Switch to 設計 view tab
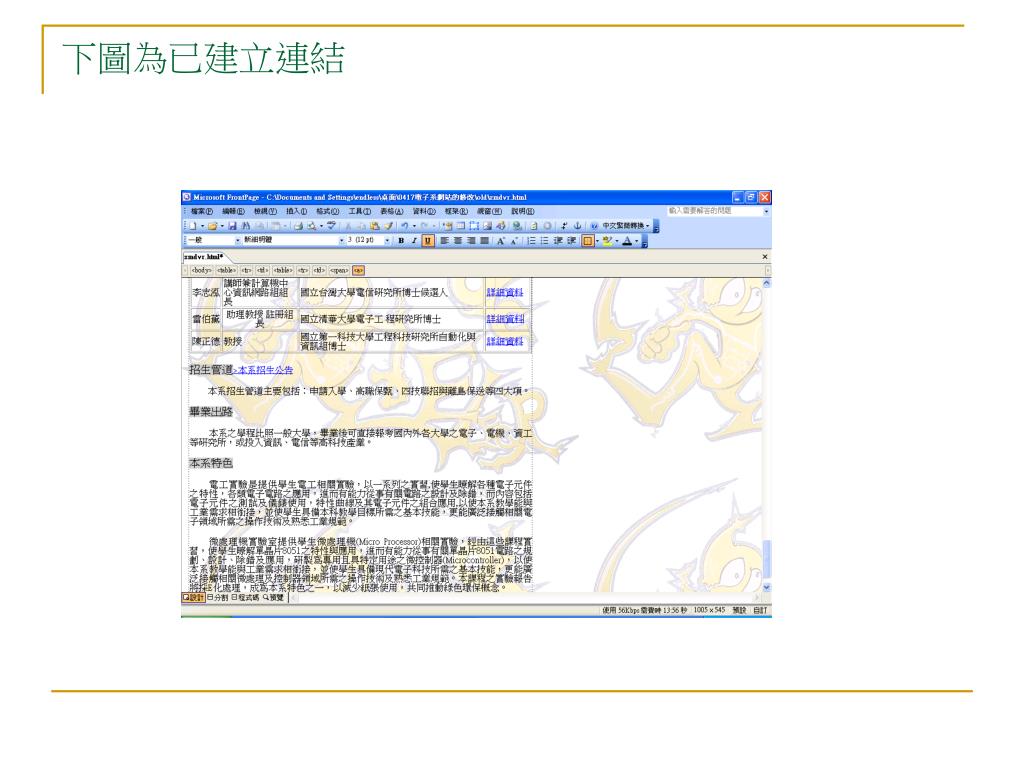The height and width of the screenshot is (768, 1024). click(x=194, y=598)
